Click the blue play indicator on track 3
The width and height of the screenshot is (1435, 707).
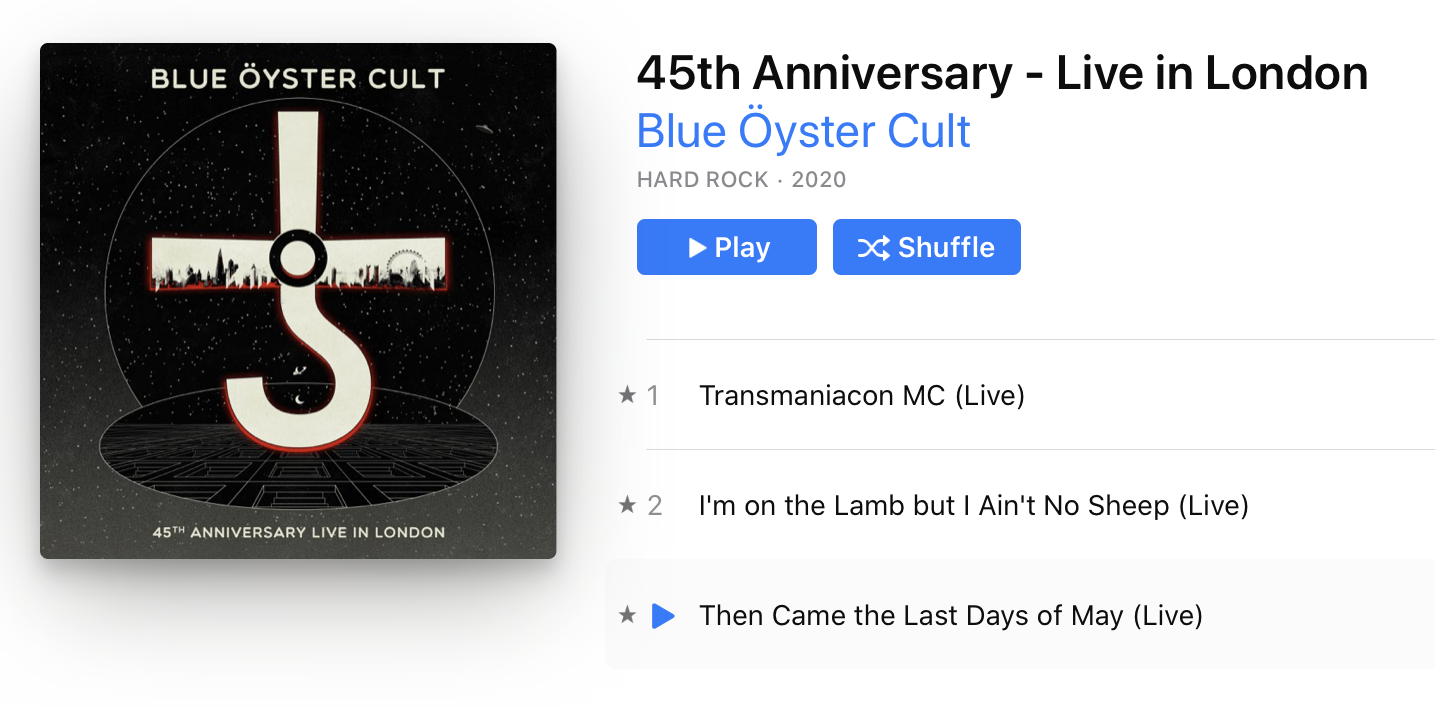click(x=663, y=616)
